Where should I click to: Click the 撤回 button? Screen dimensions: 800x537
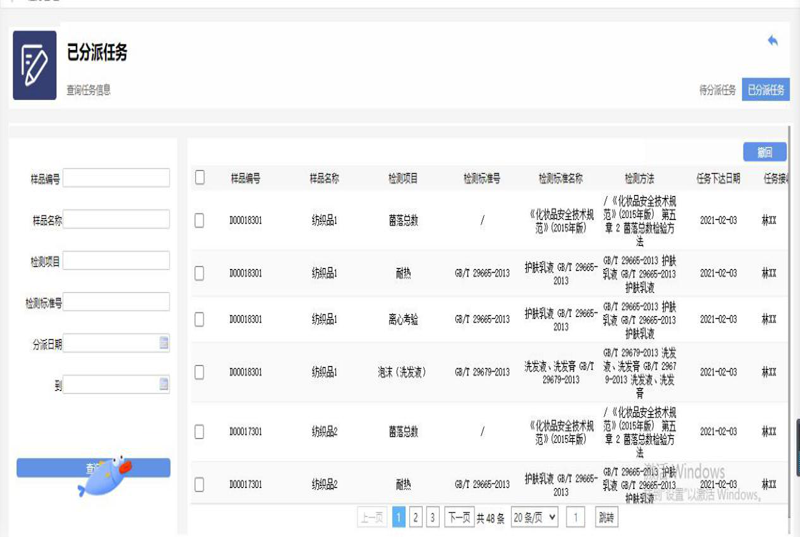765,153
